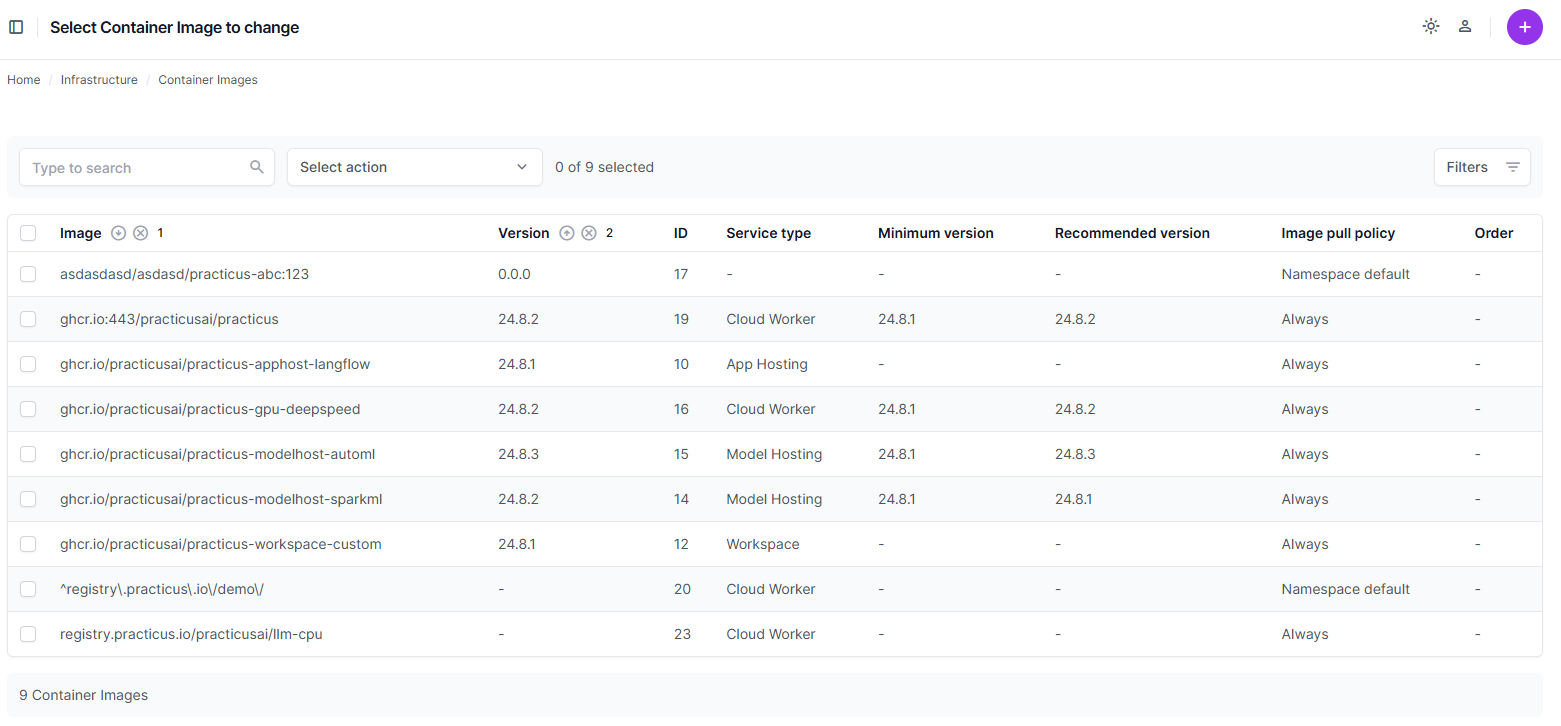Open the user account icon

1465,27
